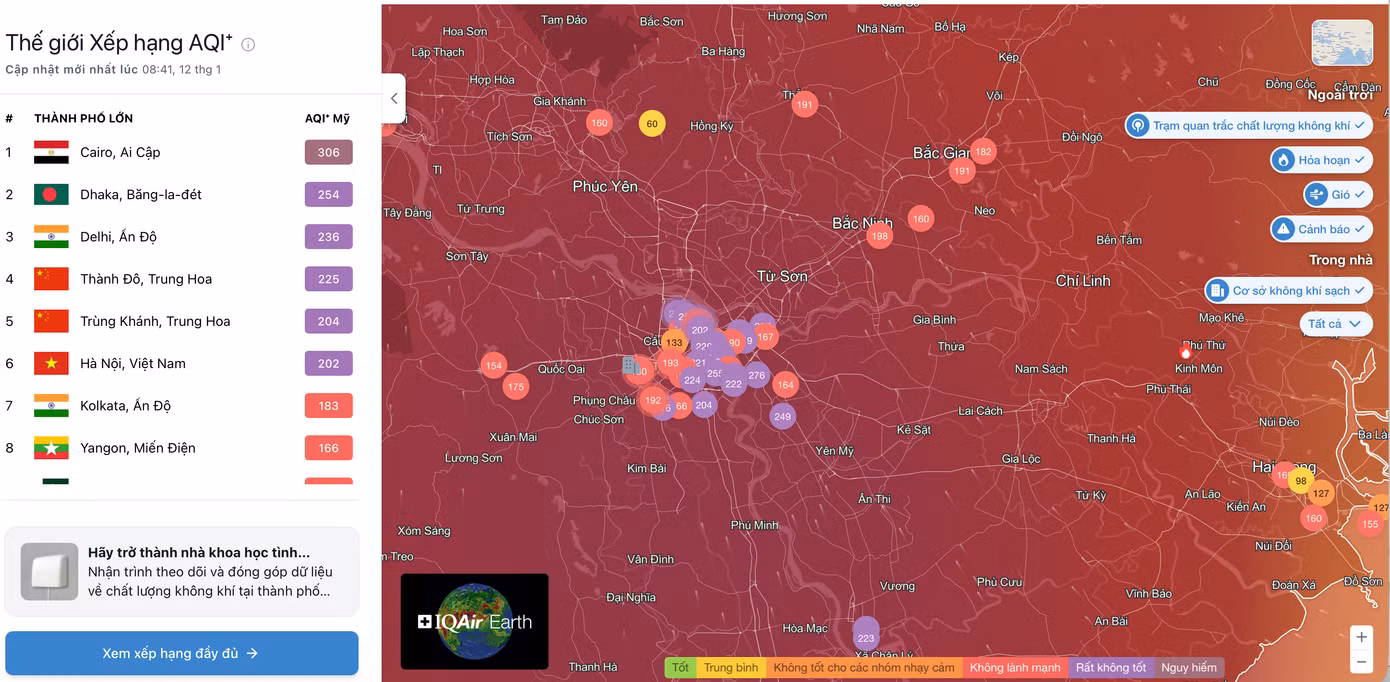This screenshot has width=1390, height=682.
Task: Click Thành Đô, Trung Hoa city name
Action: click(146, 279)
